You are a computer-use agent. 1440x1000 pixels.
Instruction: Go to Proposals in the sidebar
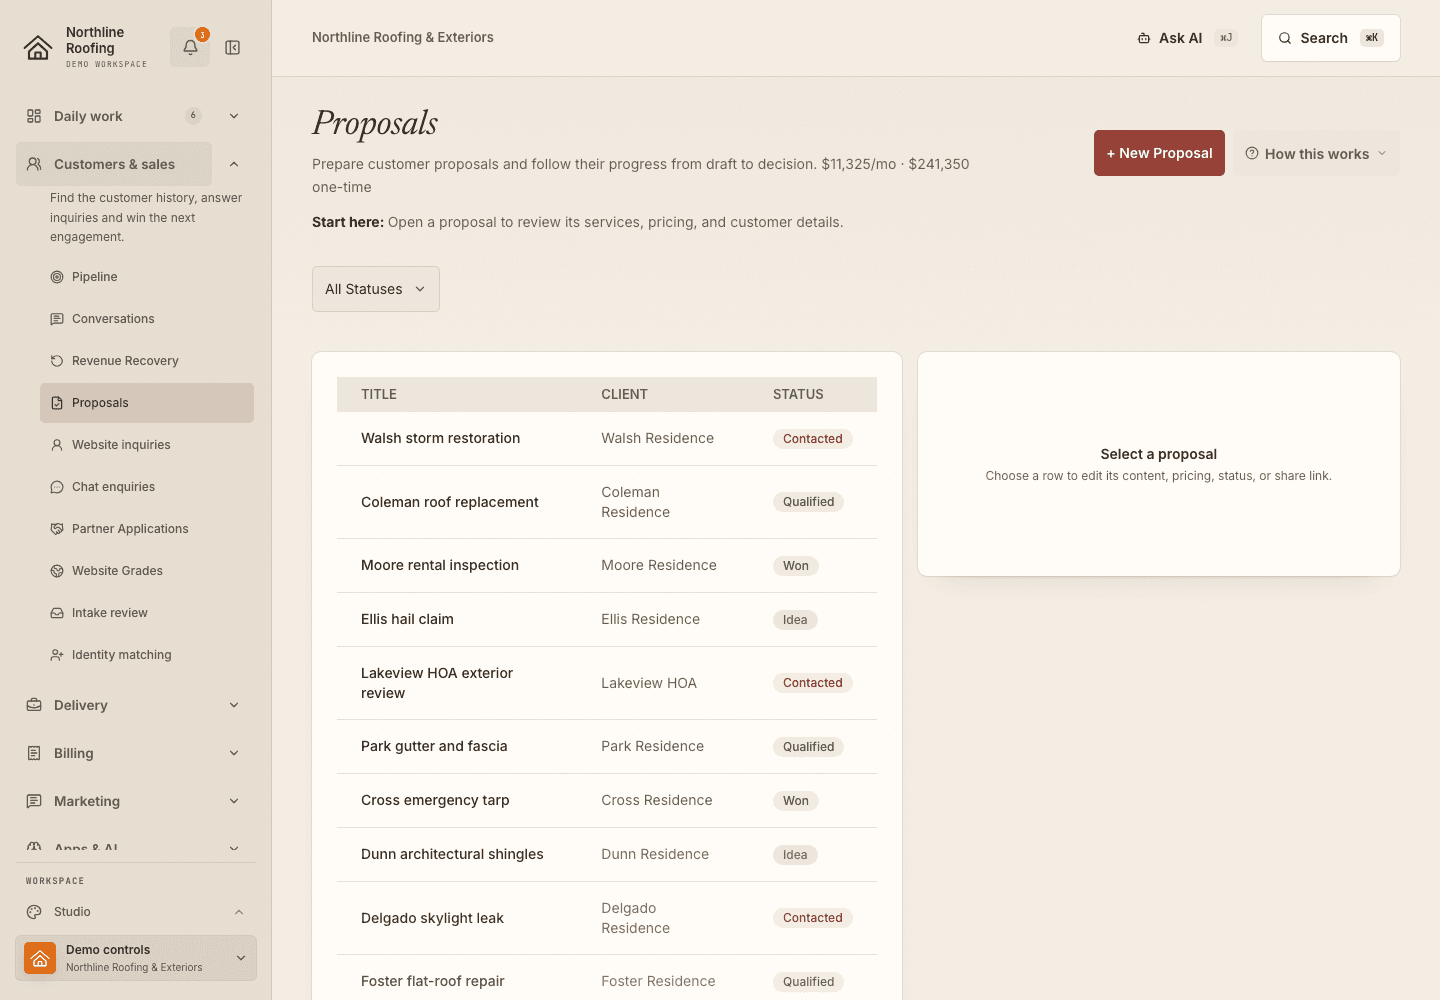click(x=147, y=403)
